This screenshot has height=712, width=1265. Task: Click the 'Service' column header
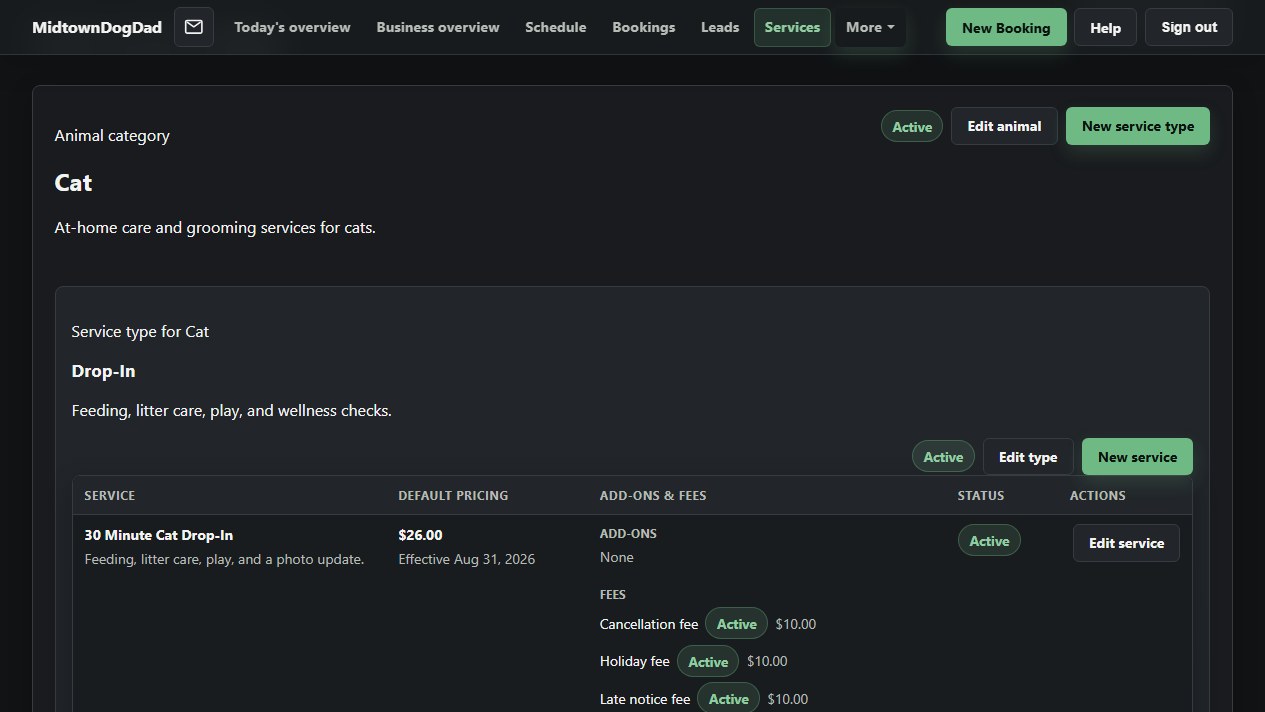(x=109, y=495)
